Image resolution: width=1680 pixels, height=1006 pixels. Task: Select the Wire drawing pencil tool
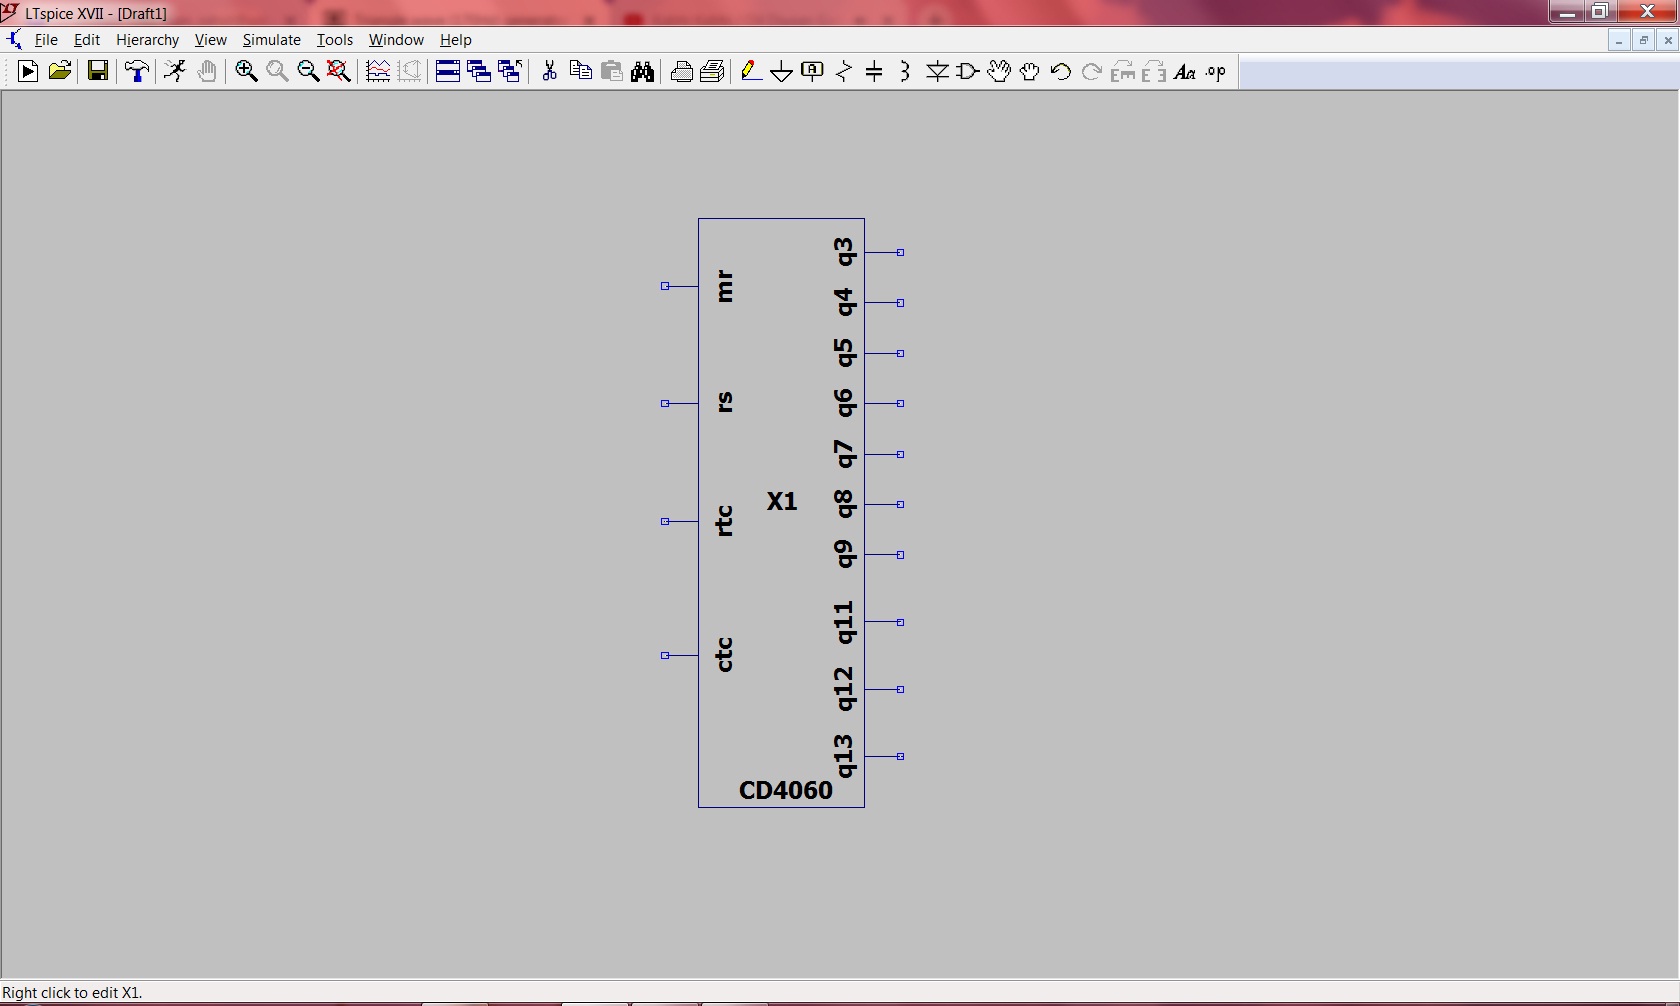coord(751,71)
